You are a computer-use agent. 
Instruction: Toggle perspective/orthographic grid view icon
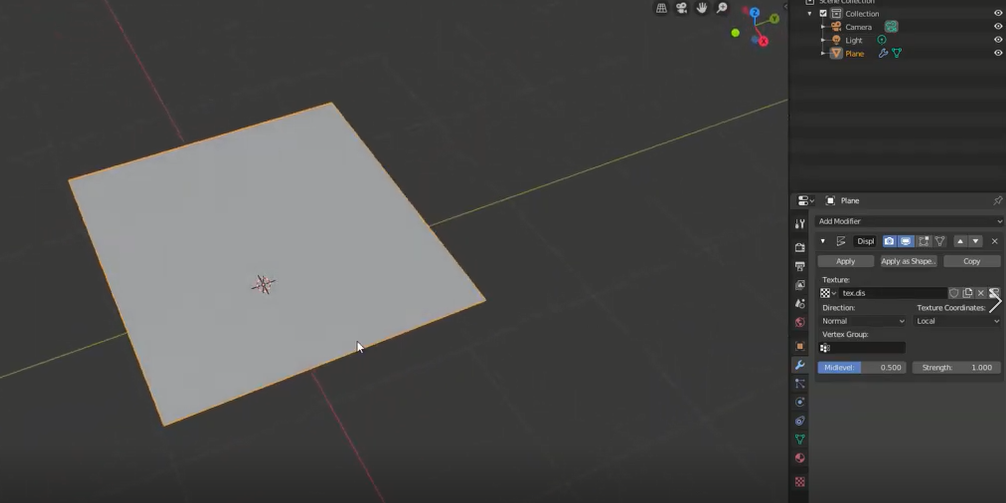point(661,8)
